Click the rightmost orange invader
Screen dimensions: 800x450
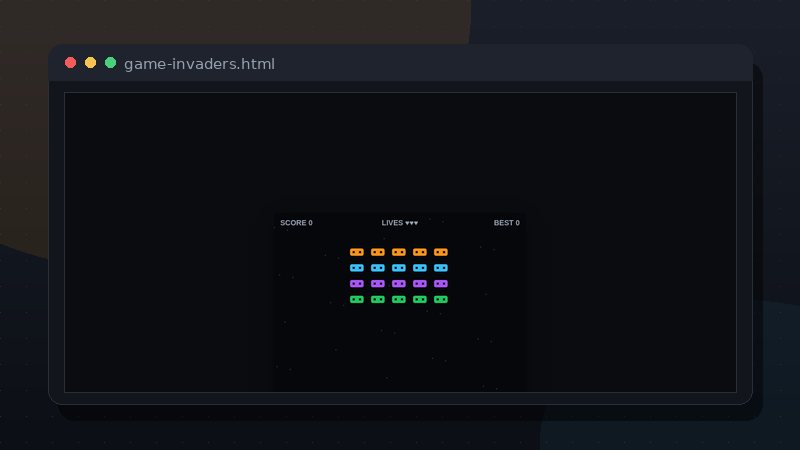click(441, 252)
